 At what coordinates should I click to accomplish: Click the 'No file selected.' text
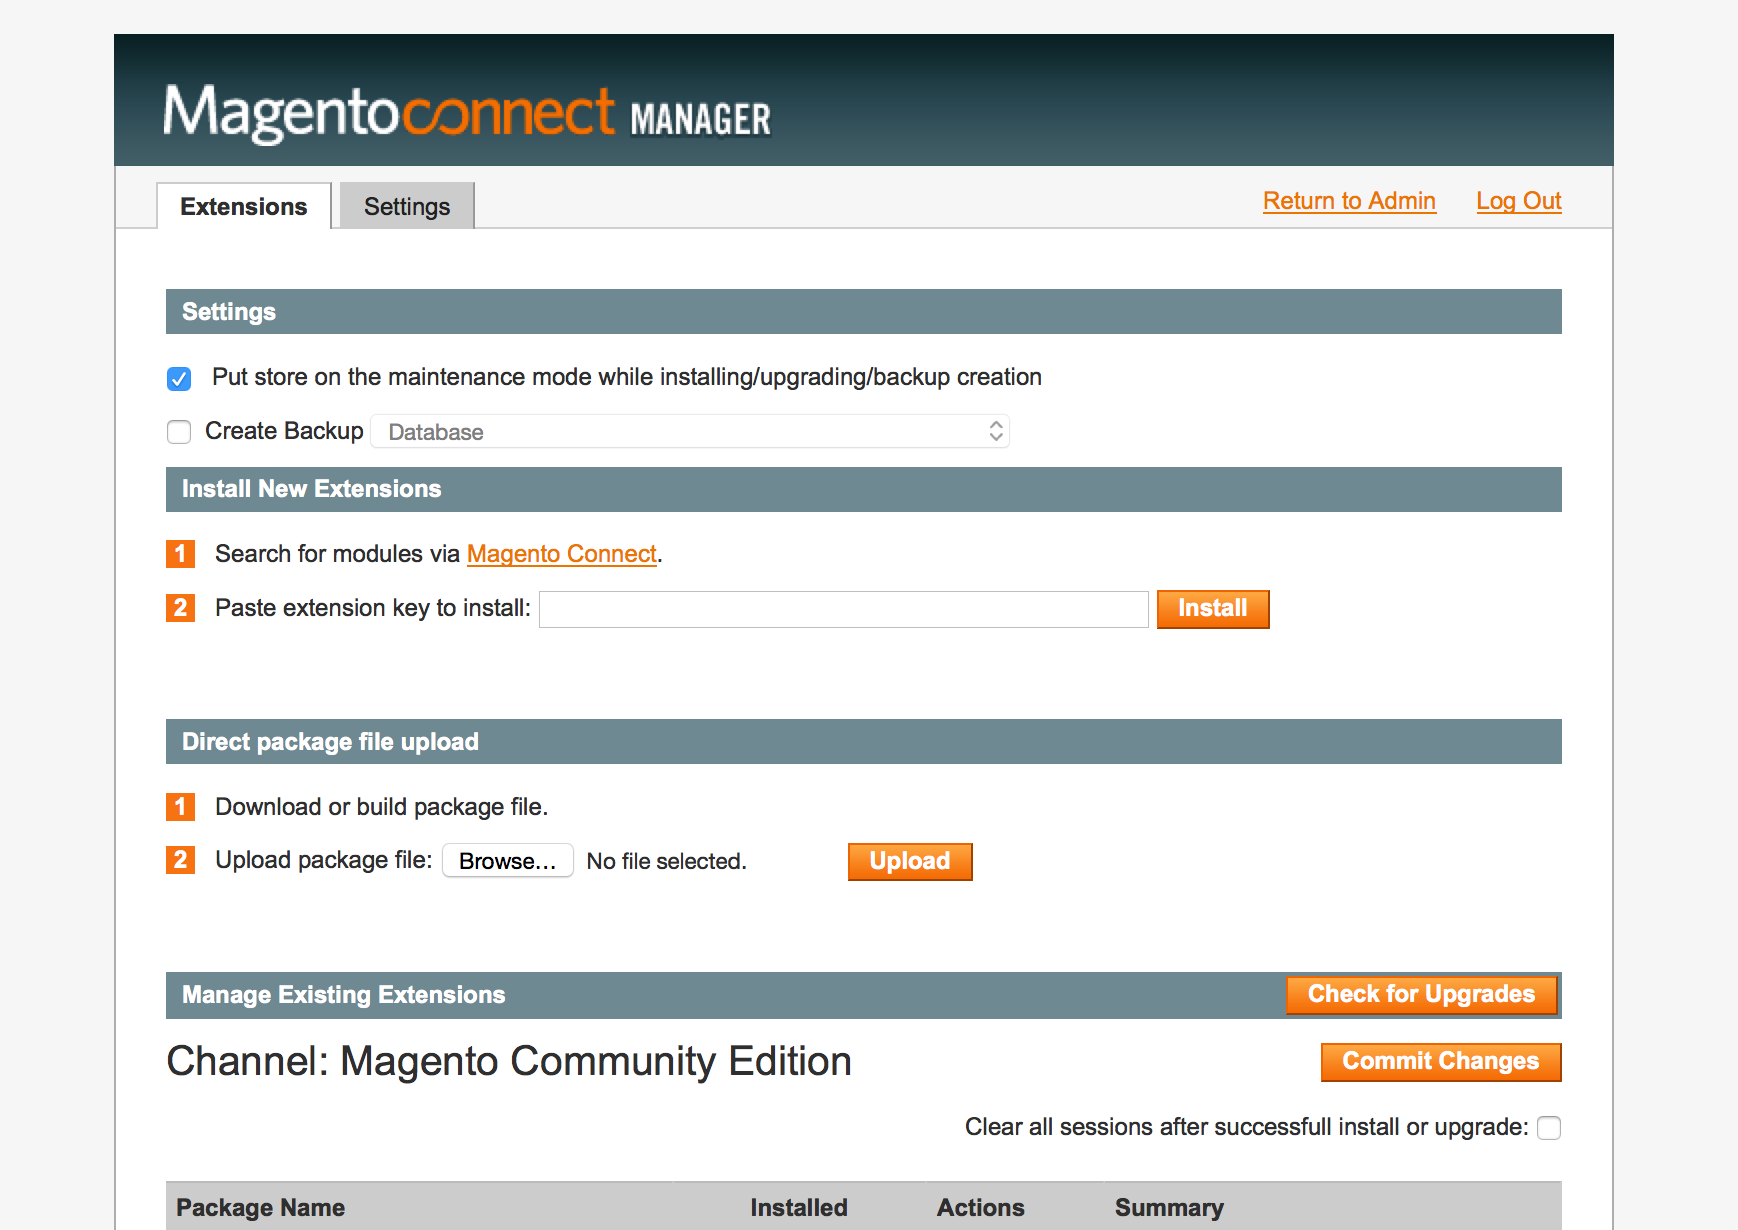point(667,861)
